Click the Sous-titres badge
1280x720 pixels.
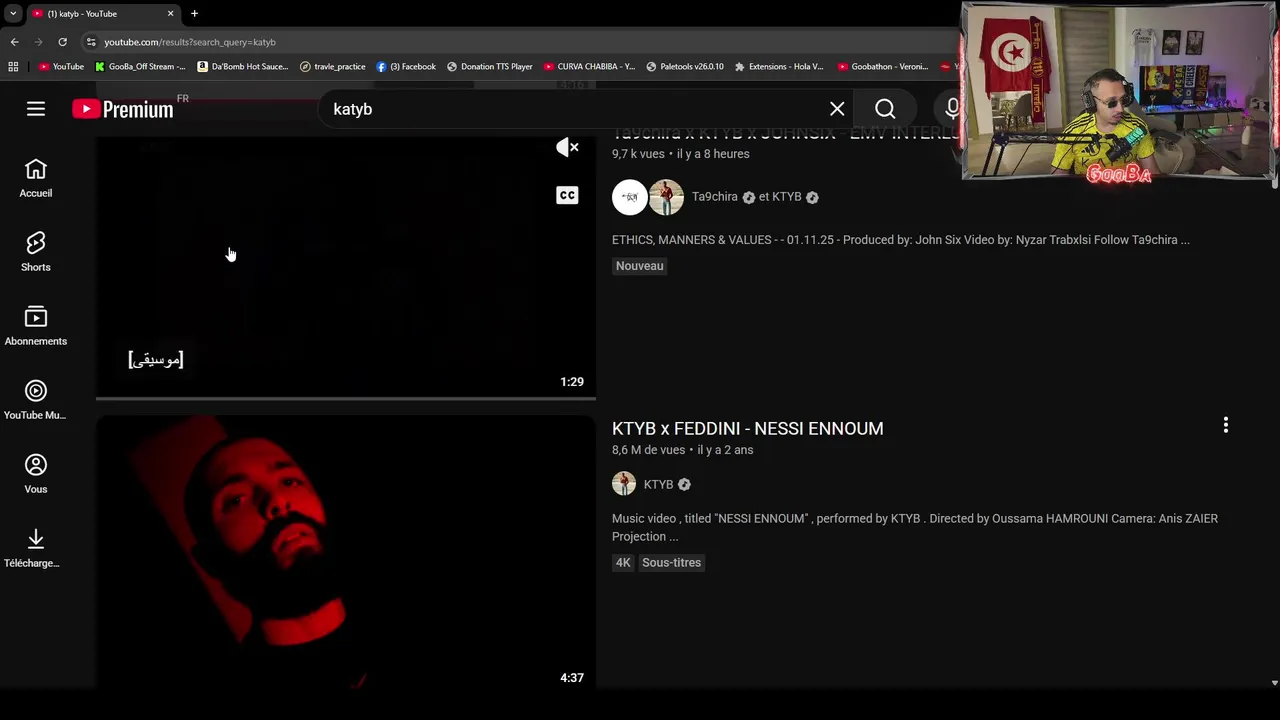coord(672,563)
